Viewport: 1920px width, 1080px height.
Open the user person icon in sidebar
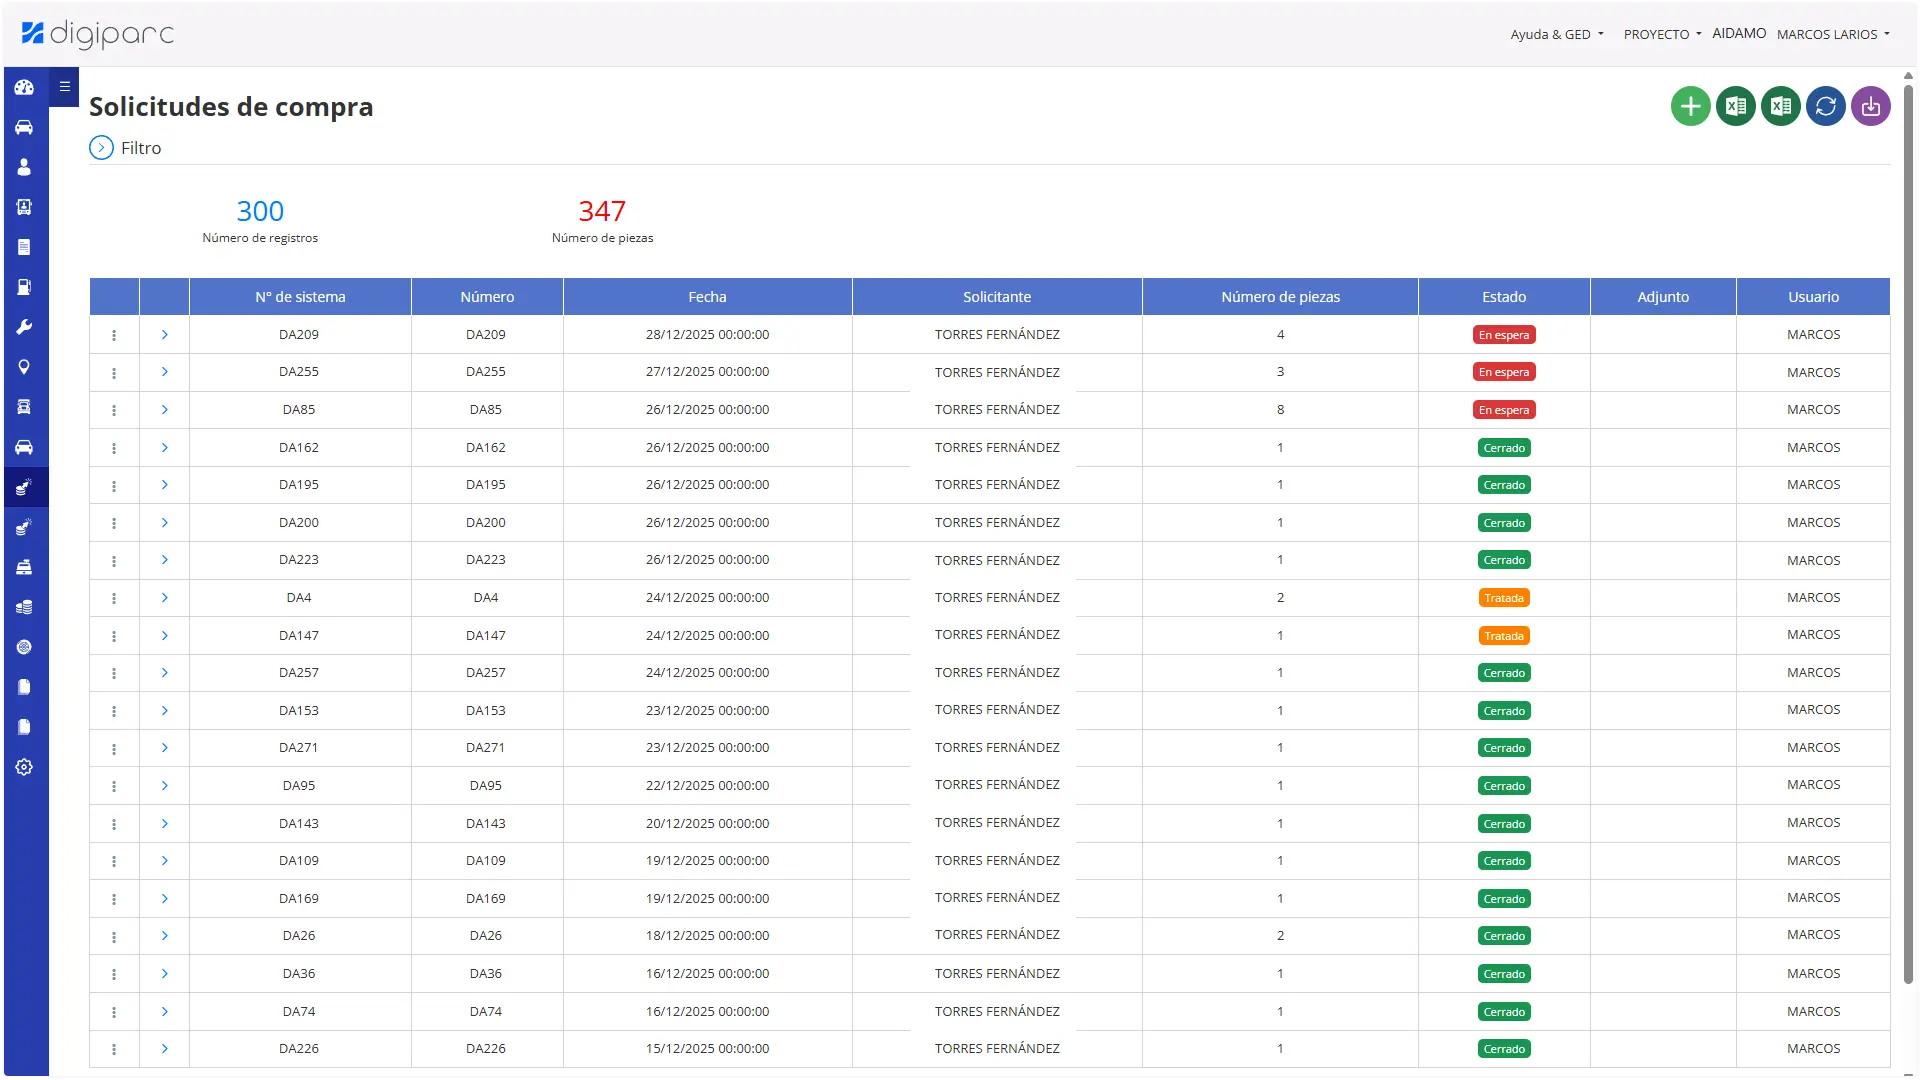(24, 167)
